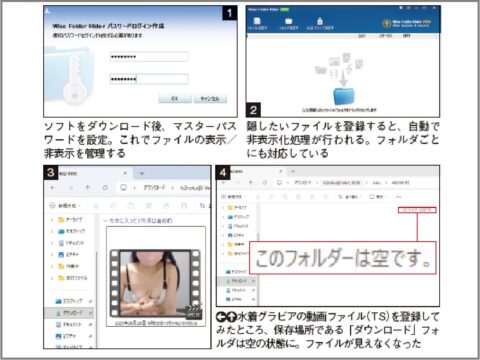Open a new tab in the empty-folder Explorer window
Viewport: 480px width, 360px height.
293,171
